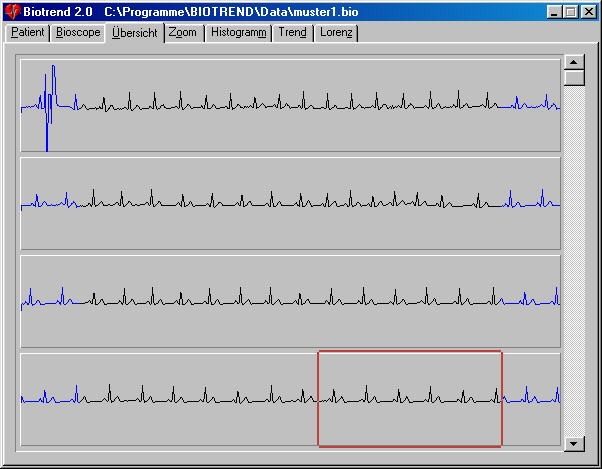
Task: Click the scrollbar down arrow
Action: [x=574, y=444]
